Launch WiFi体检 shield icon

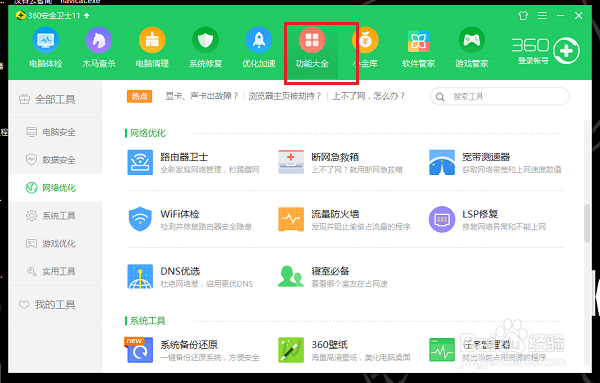(140, 219)
